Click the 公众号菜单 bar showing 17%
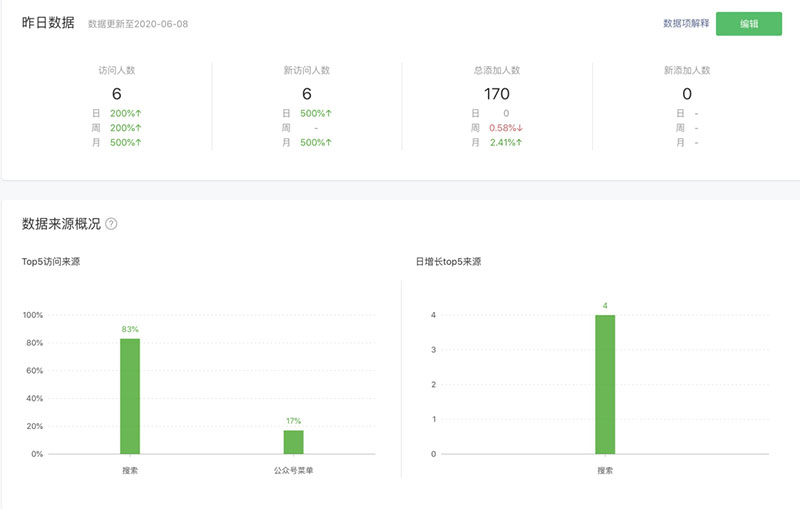 tap(293, 441)
